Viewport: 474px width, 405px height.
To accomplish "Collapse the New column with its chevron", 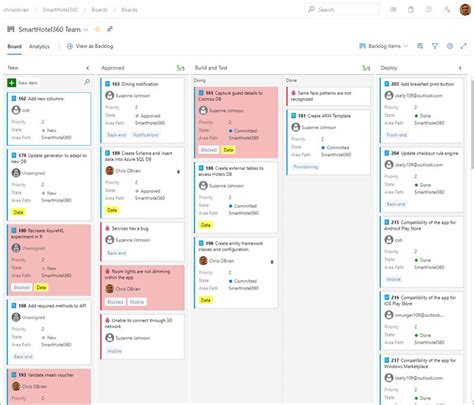I will [88, 68].
